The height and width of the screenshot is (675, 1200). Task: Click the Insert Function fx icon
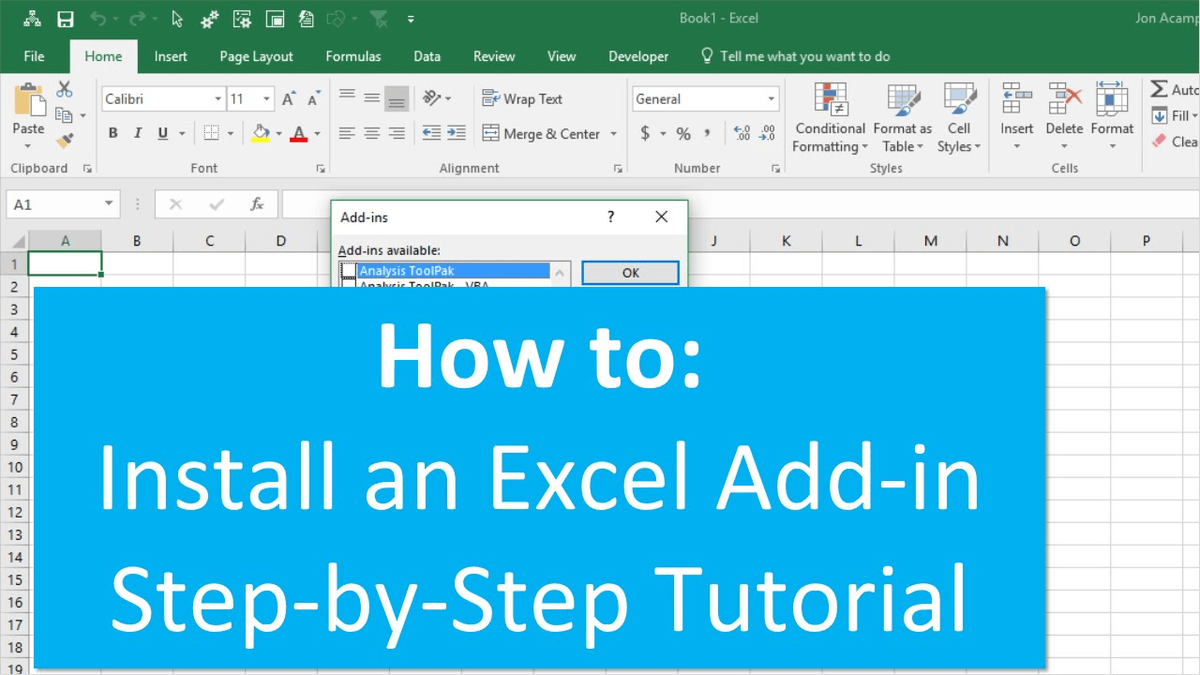257,204
